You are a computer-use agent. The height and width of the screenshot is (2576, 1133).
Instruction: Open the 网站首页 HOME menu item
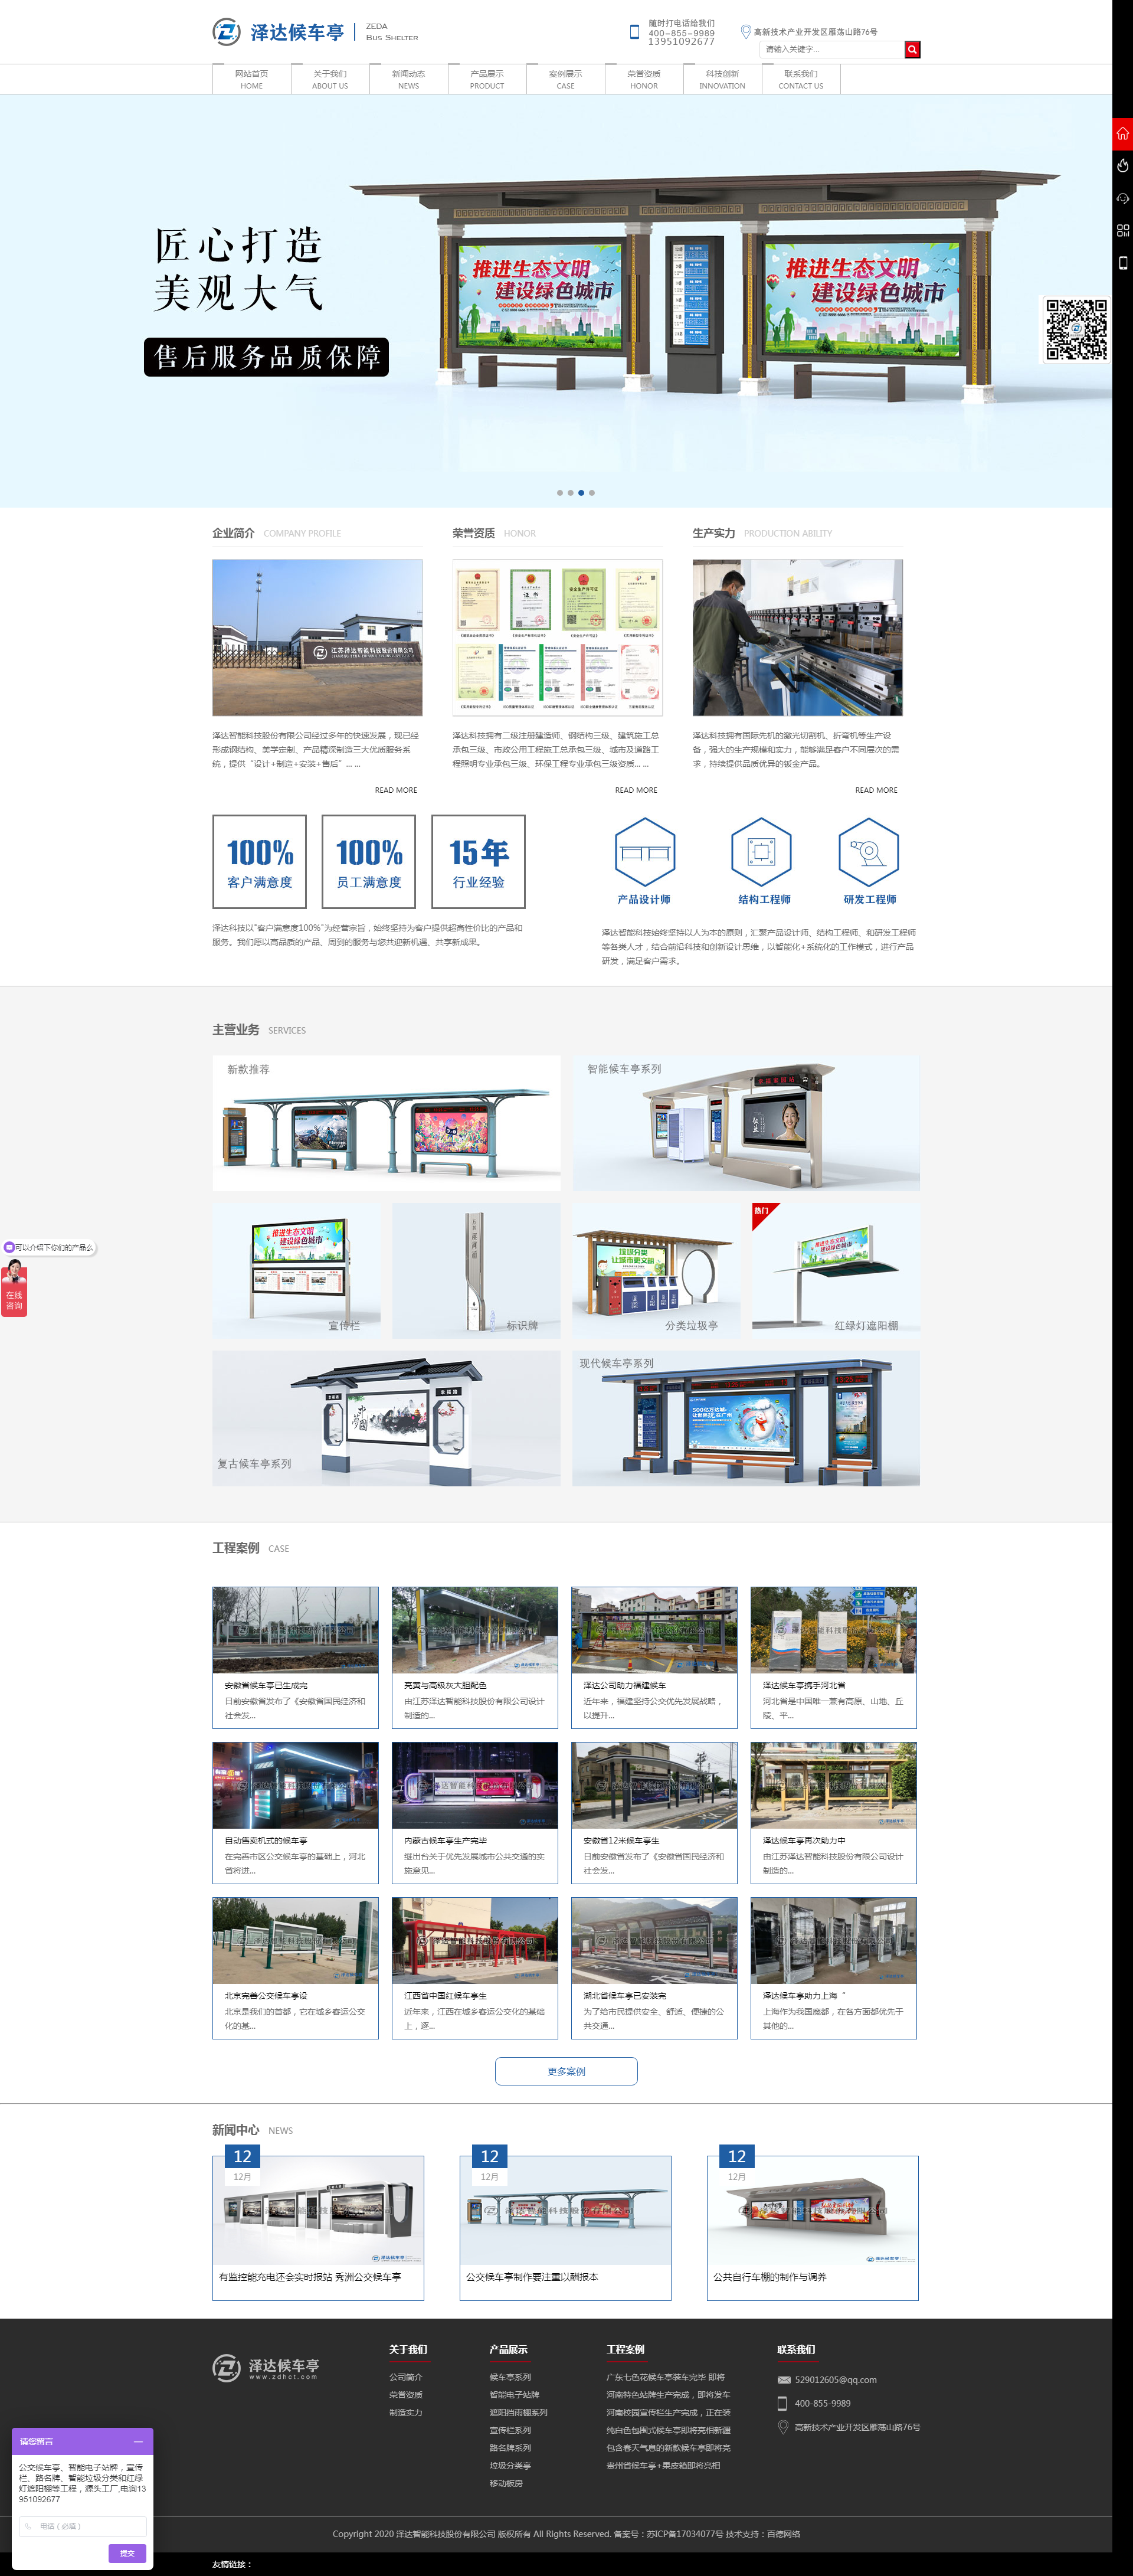click(251, 79)
